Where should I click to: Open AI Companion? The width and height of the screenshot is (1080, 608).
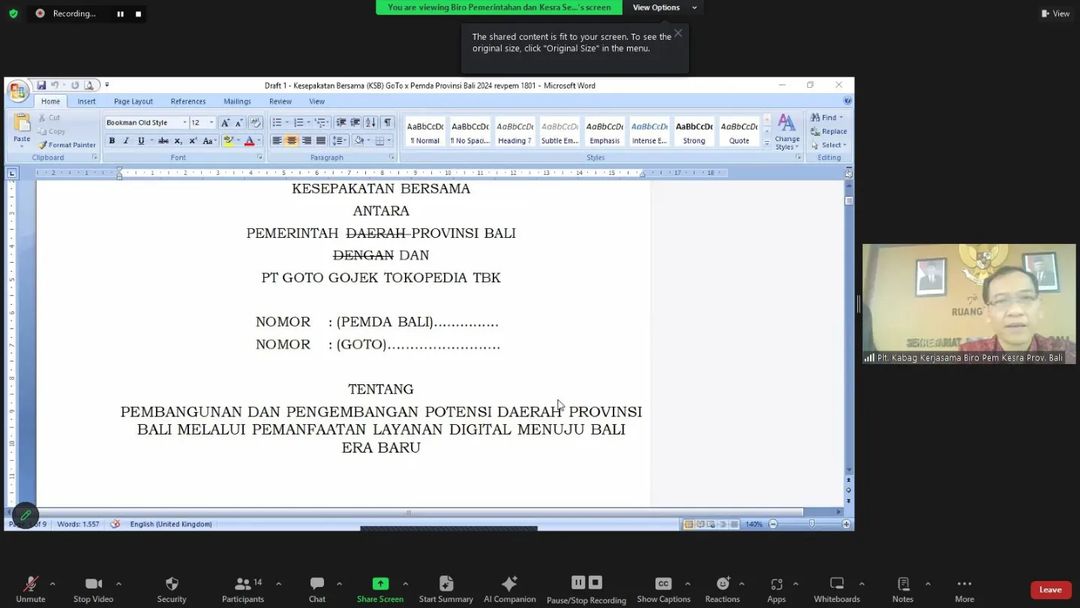(x=510, y=589)
